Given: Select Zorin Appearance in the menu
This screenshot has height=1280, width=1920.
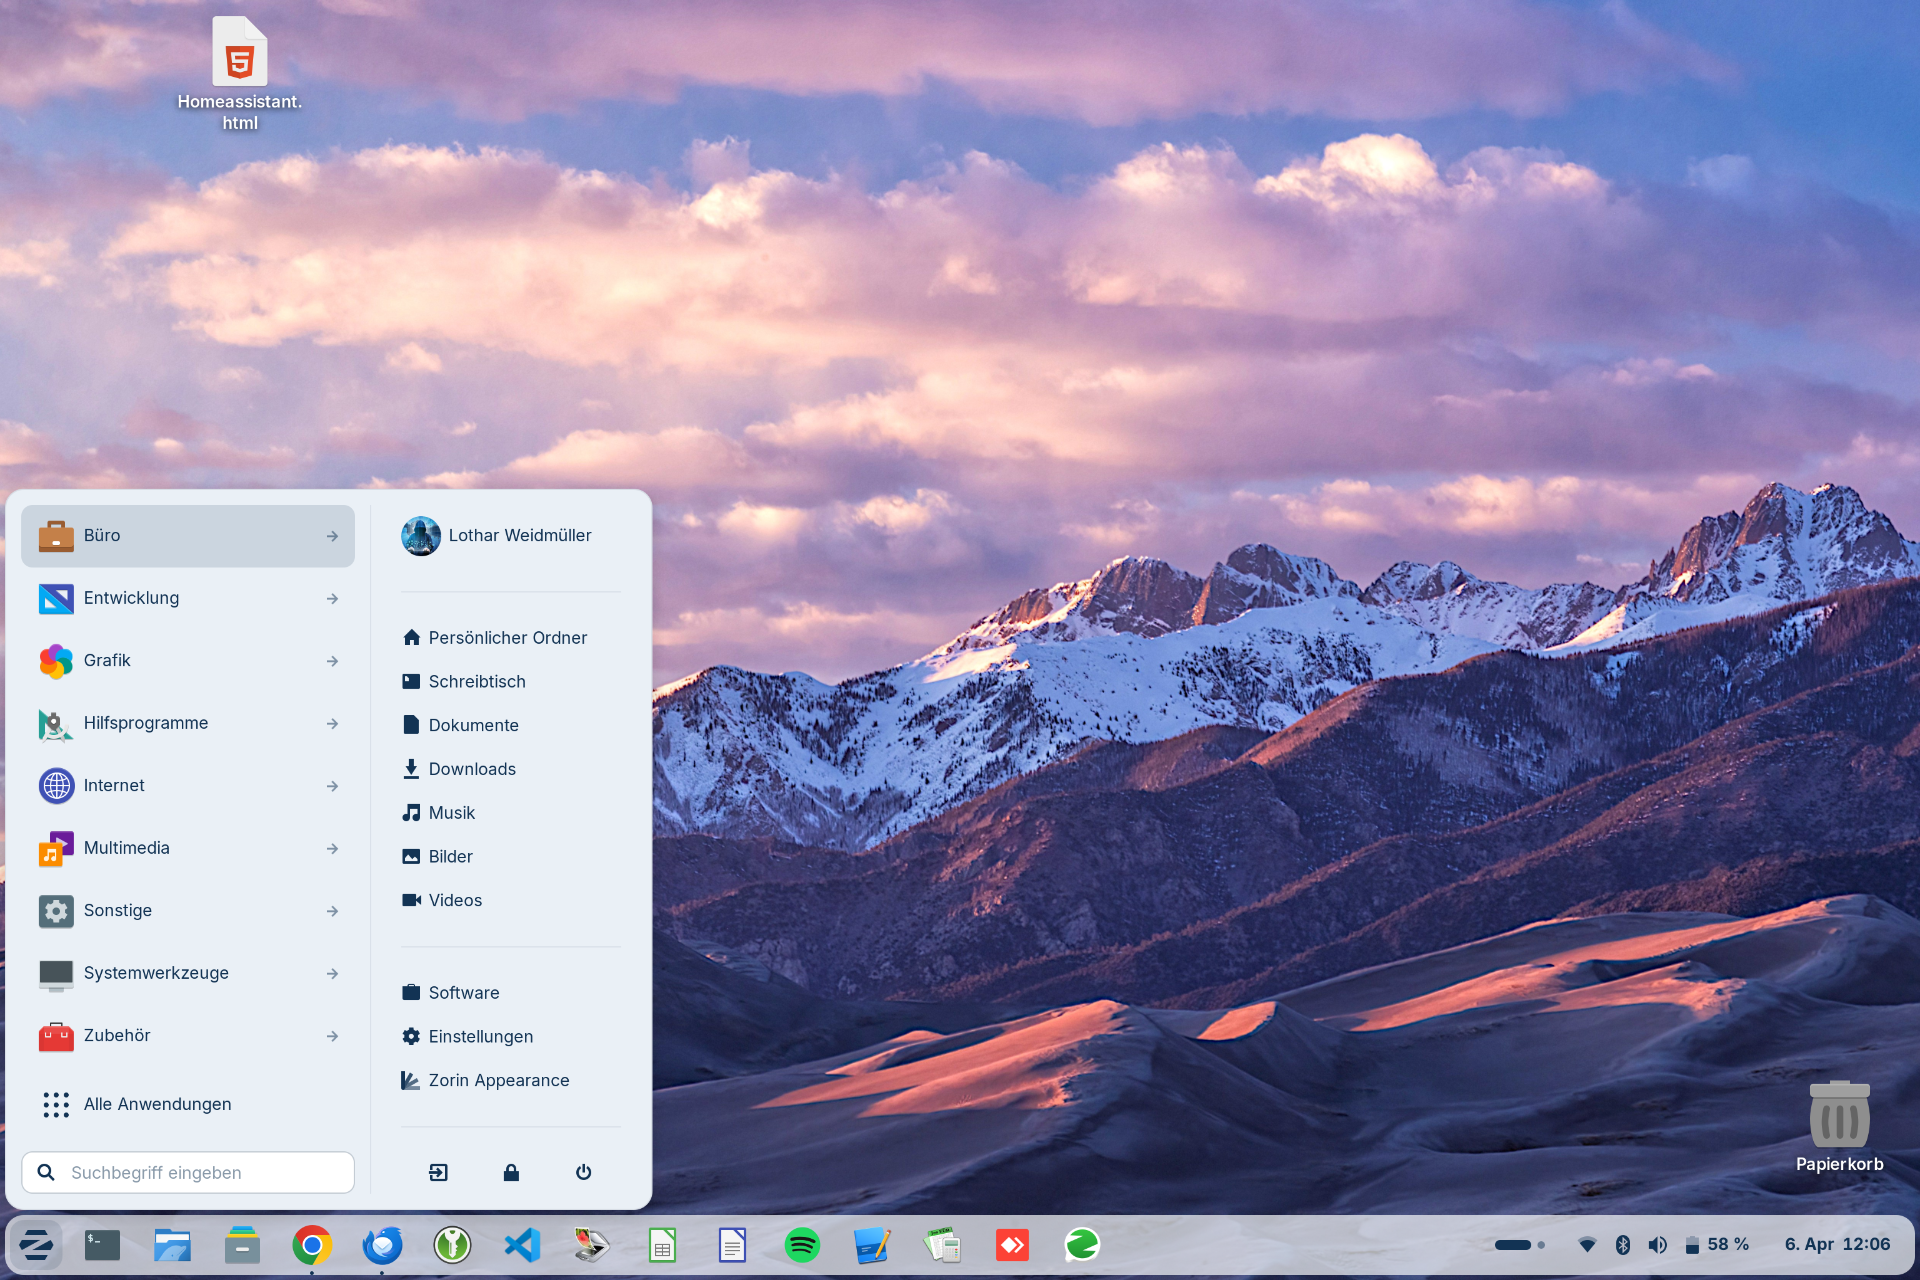Looking at the screenshot, I should pos(498,1080).
